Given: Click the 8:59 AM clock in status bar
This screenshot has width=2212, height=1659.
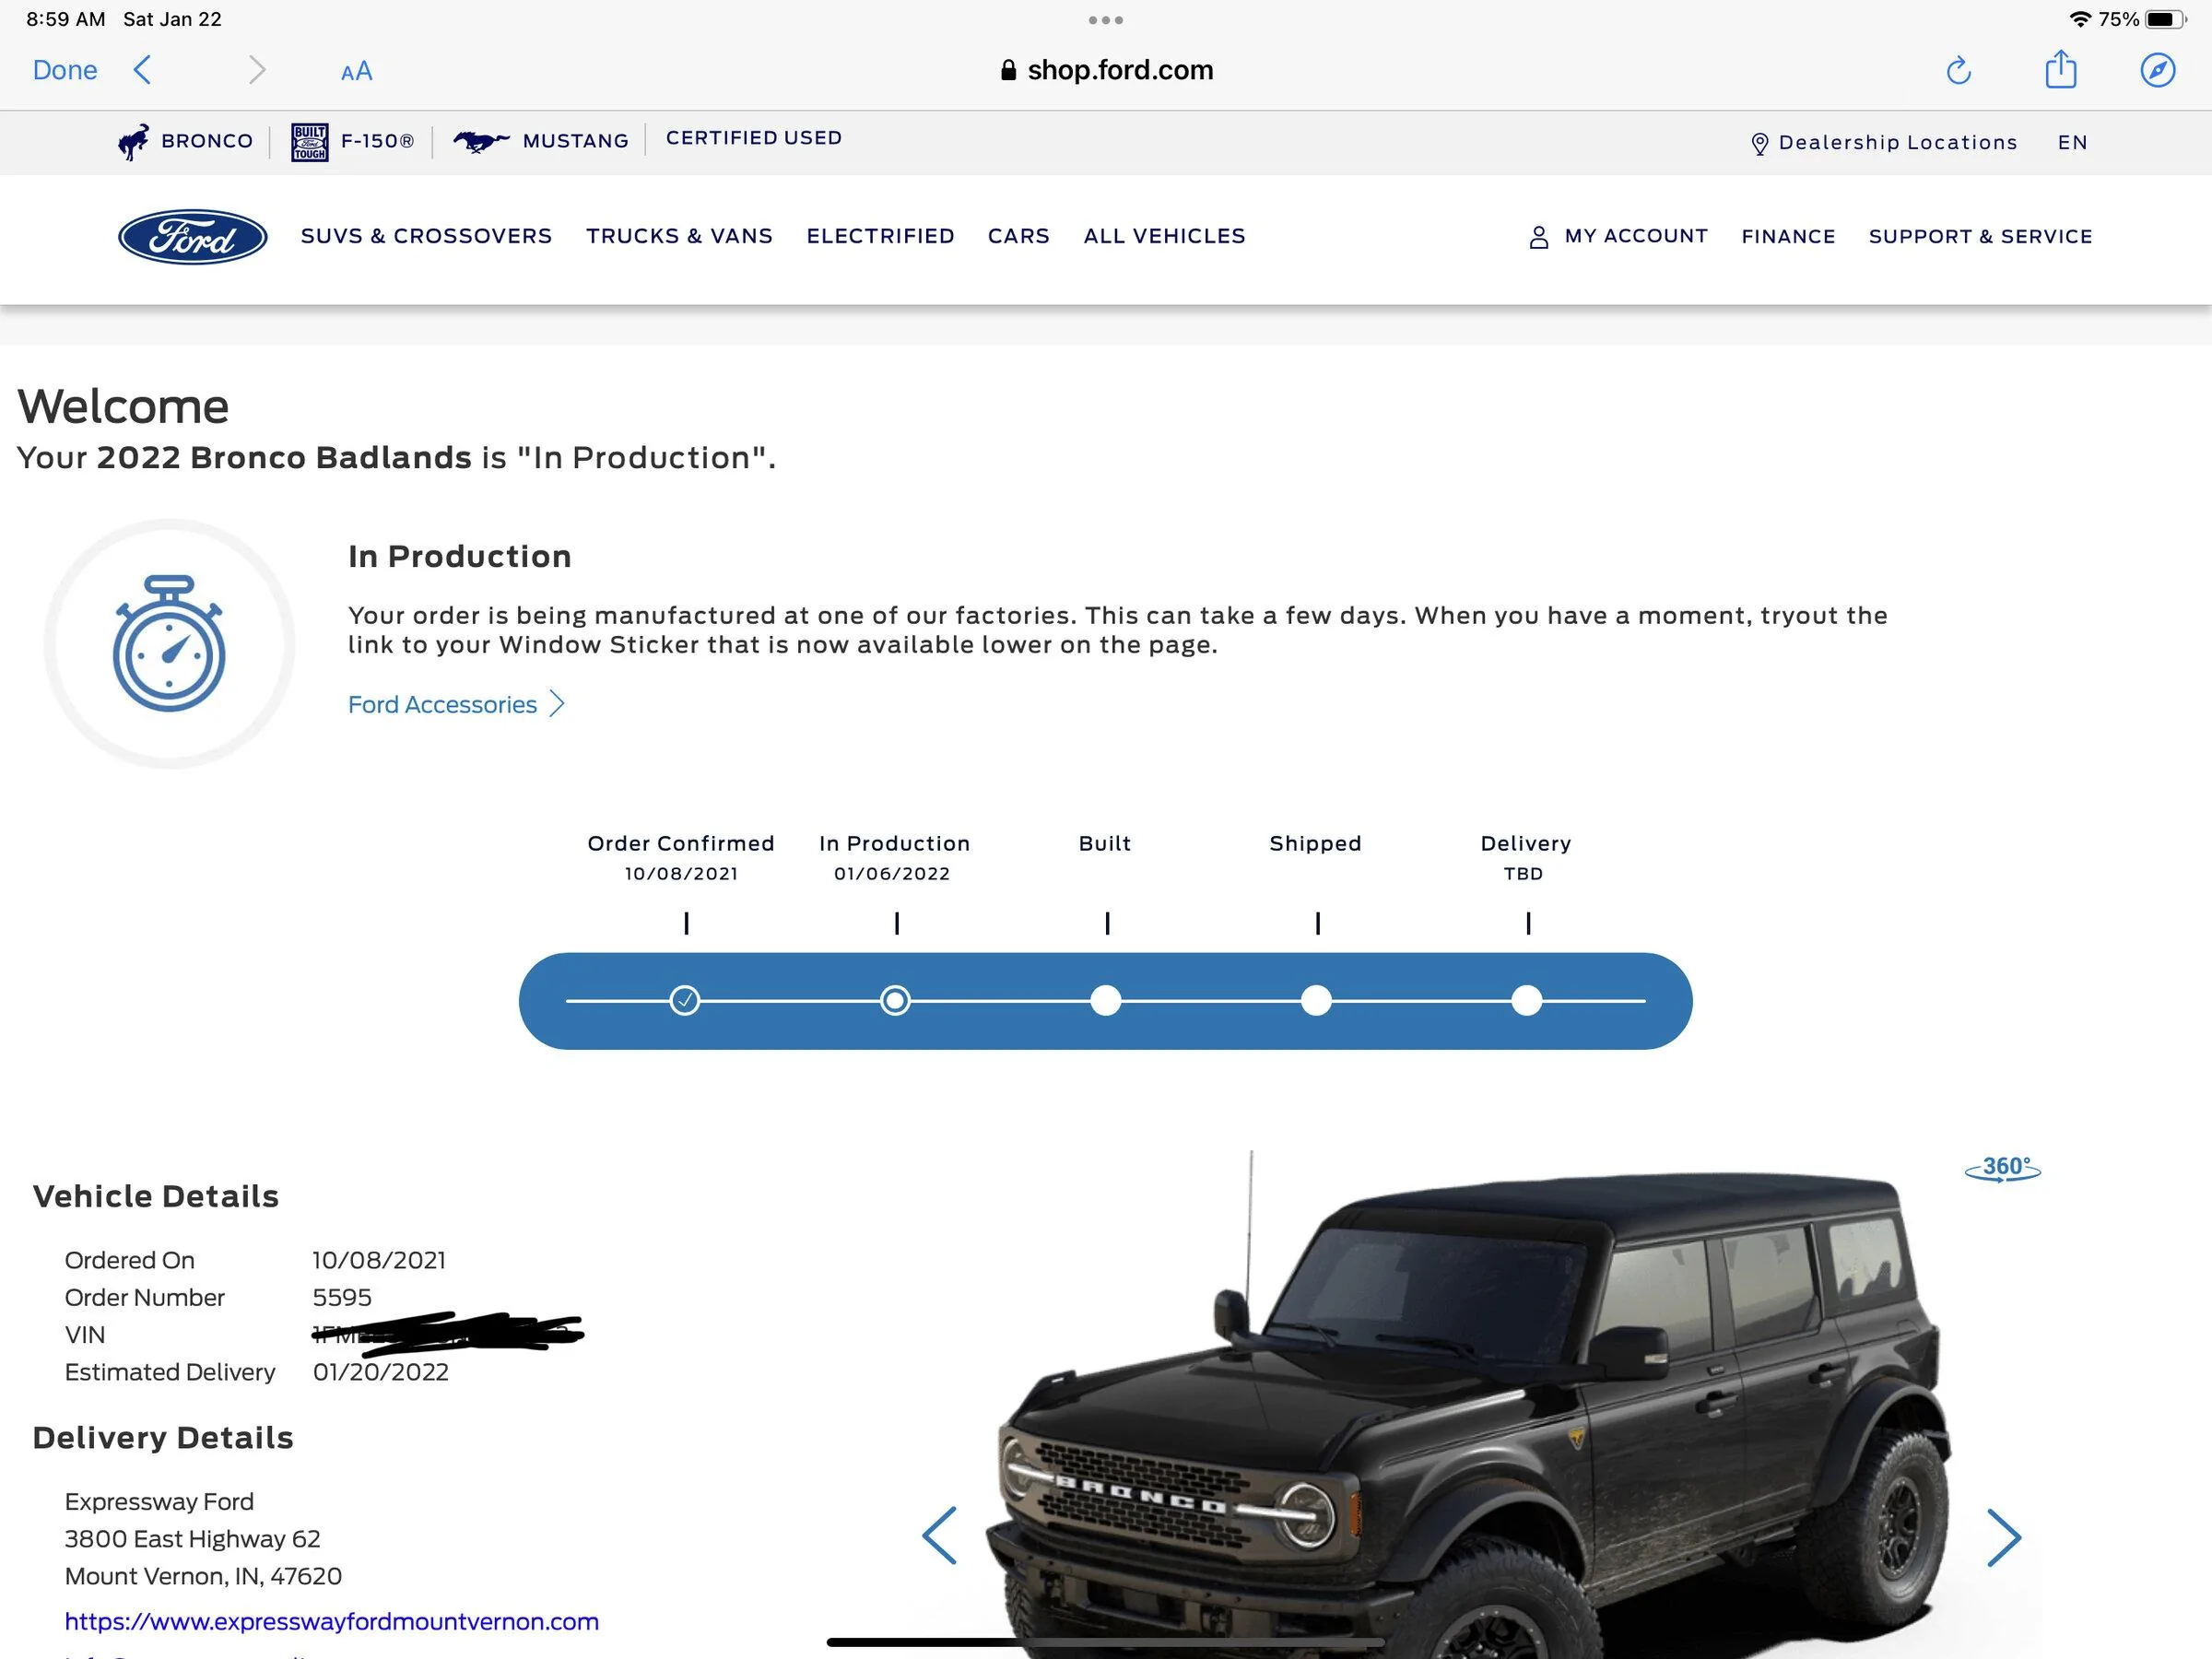Looking at the screenshot, I should 66,19.
